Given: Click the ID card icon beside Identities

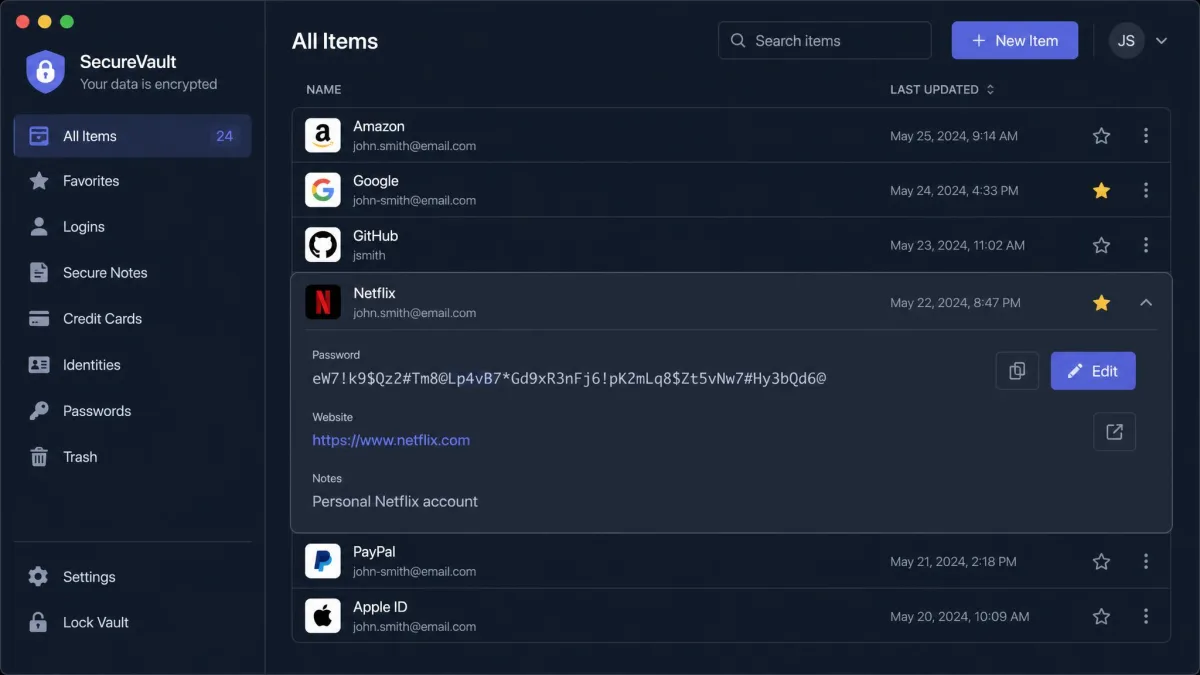Looking at the screenshot, I should pos(39,365).
